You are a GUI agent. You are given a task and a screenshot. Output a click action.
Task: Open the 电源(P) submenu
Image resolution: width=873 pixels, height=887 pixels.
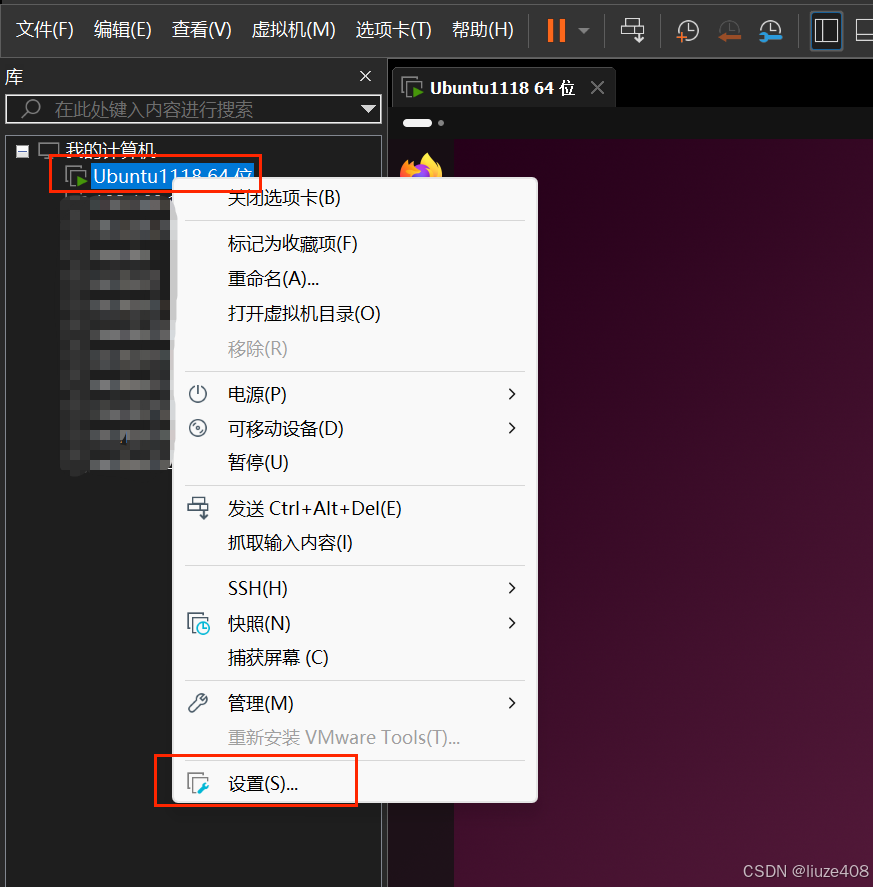(355, 394)
